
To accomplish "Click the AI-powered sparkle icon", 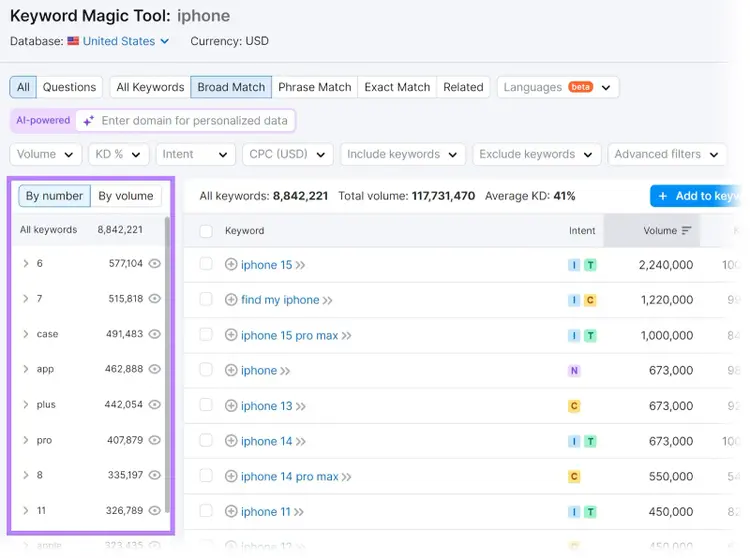I will (x=88, y=120).
